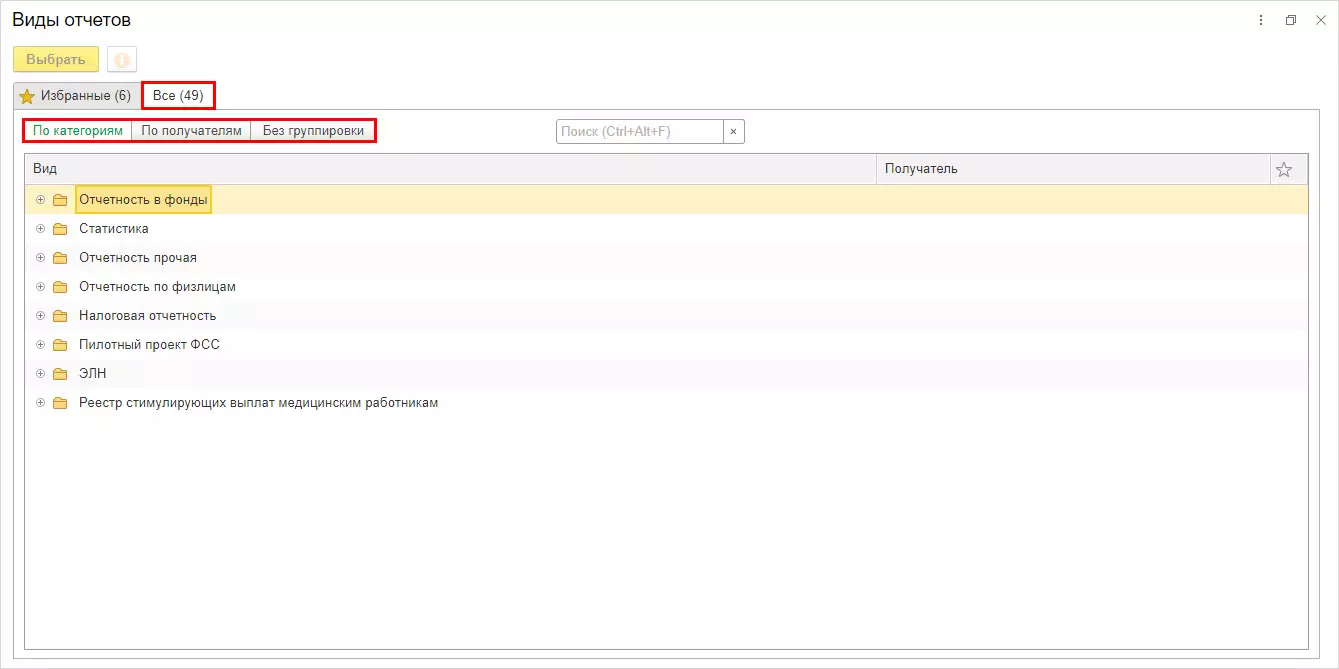
Task: Select the Отчетность в фонды row
Action: [x=666, y=200]
